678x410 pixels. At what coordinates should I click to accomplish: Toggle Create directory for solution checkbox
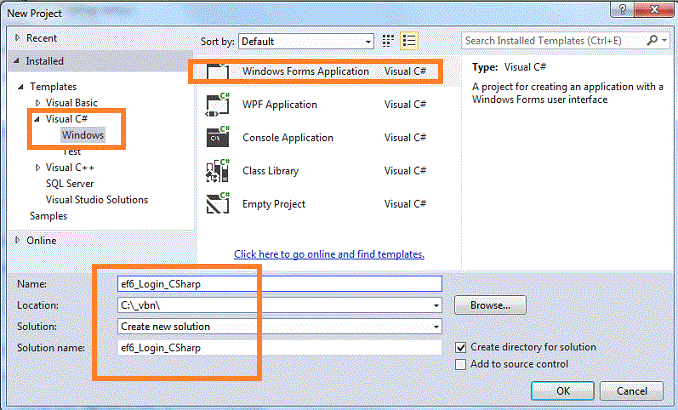click(461, 347)
